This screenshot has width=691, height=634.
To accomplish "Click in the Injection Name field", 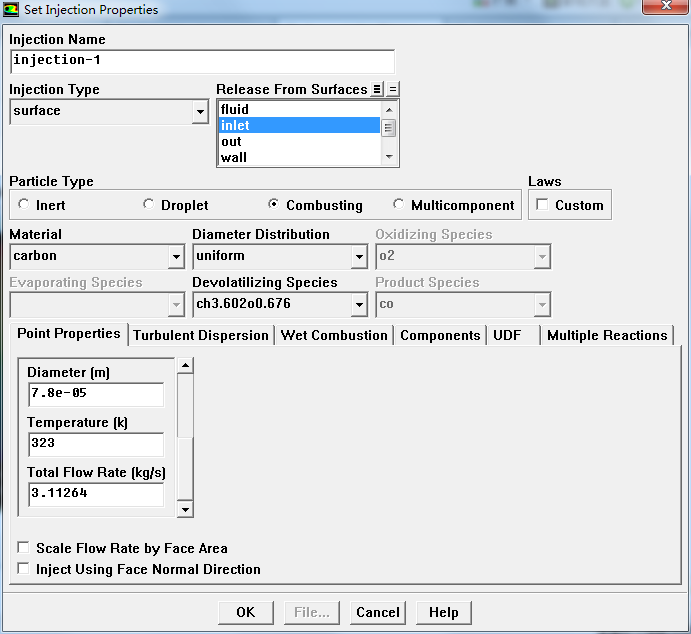I will (x=201, y=61).
